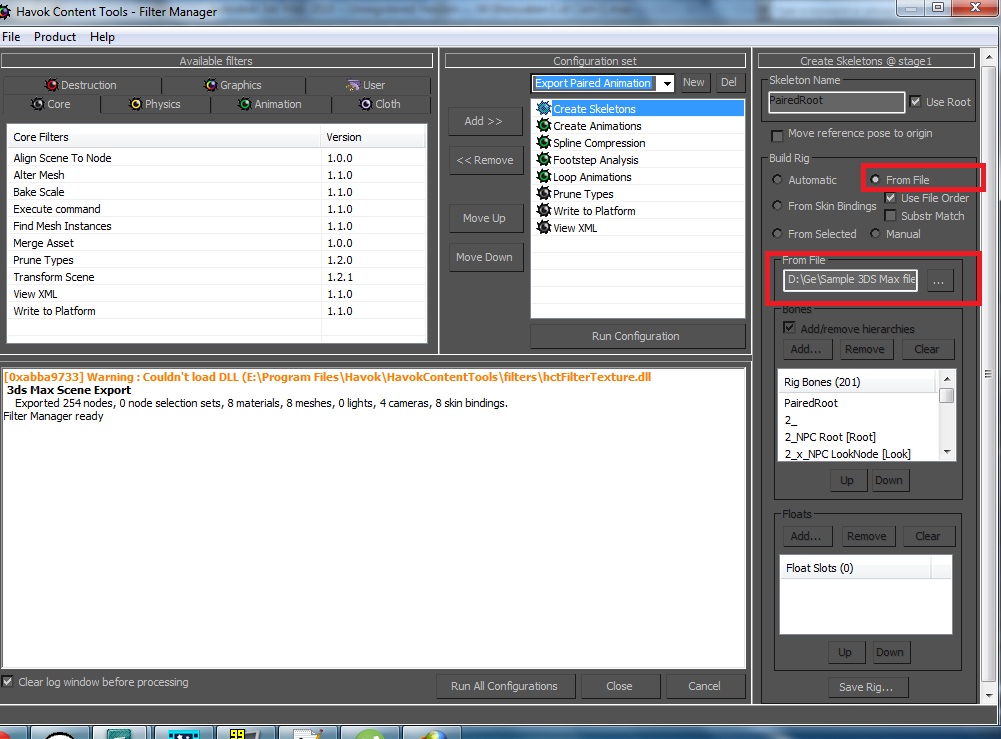Image resolution: width=1001 pixels, height=739 pixels.
Task: Enable the Use Root checkbox
Action: [915, 101]
